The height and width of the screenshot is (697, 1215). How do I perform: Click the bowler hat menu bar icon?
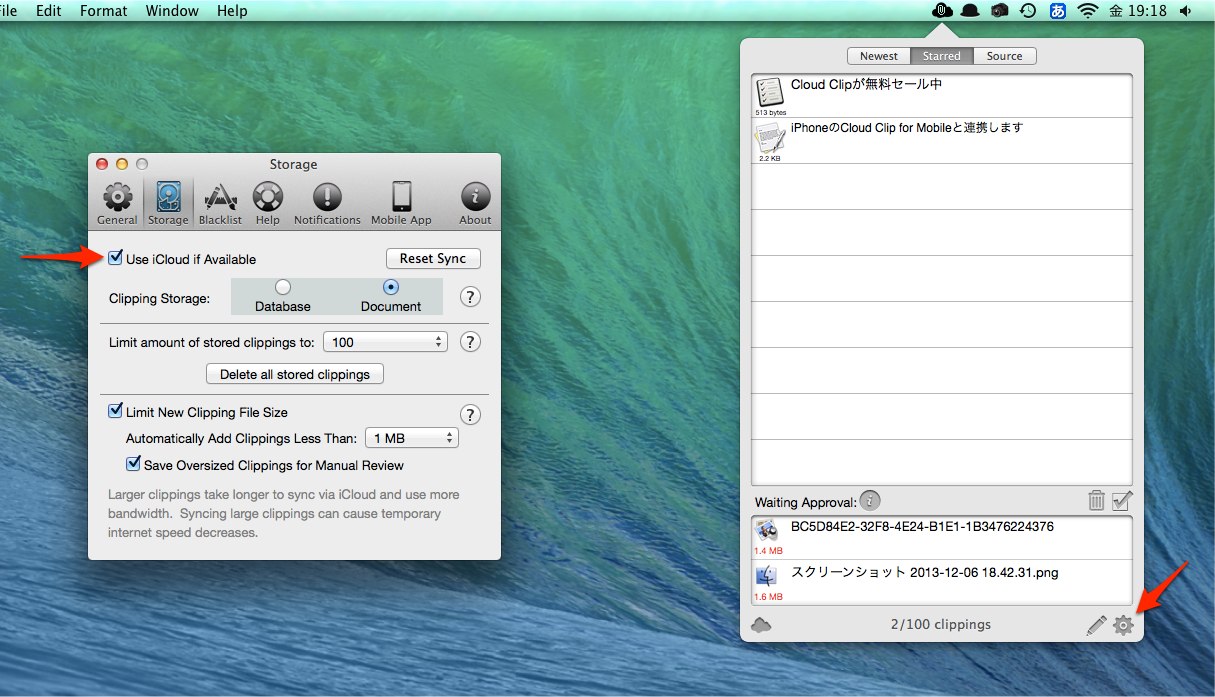click(x=969, y=11)
